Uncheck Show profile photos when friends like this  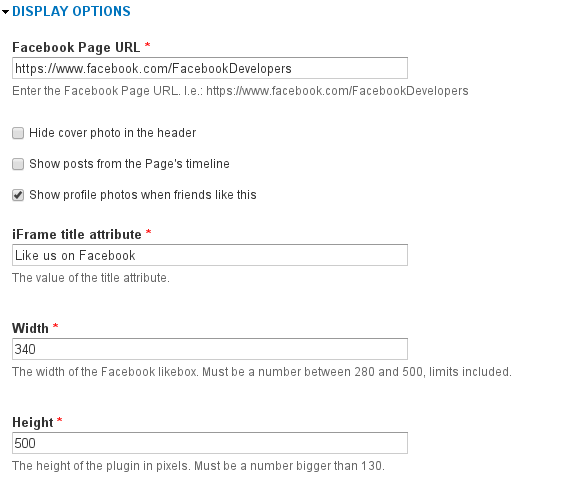18,195
